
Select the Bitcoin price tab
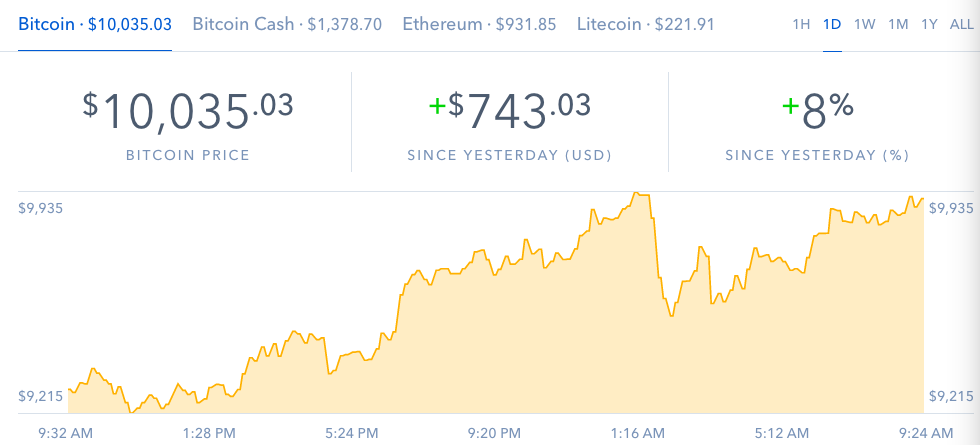tap(94, 23)
